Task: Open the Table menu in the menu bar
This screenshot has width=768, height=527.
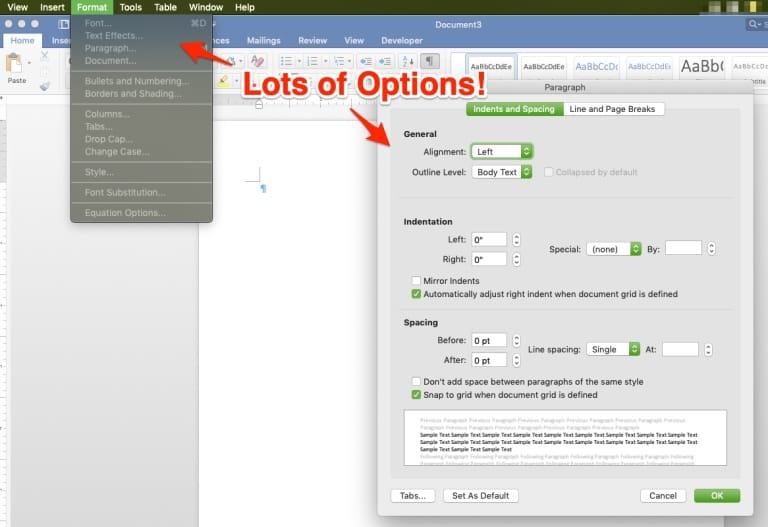Action: pos(165,7)
